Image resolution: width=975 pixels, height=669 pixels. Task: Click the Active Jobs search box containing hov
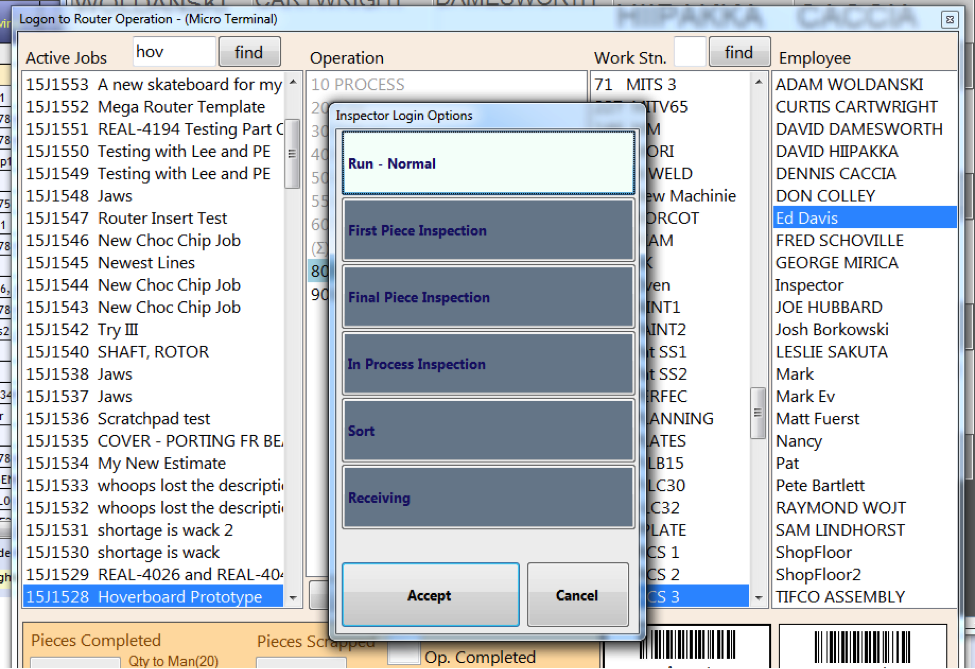pos(174,50)
